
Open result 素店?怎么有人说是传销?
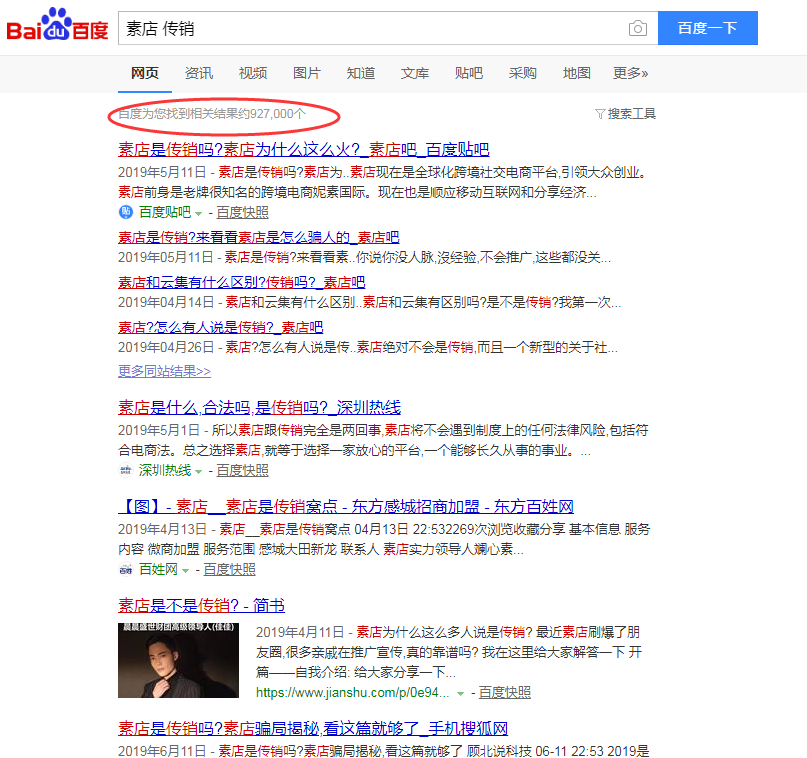(221, 327)
